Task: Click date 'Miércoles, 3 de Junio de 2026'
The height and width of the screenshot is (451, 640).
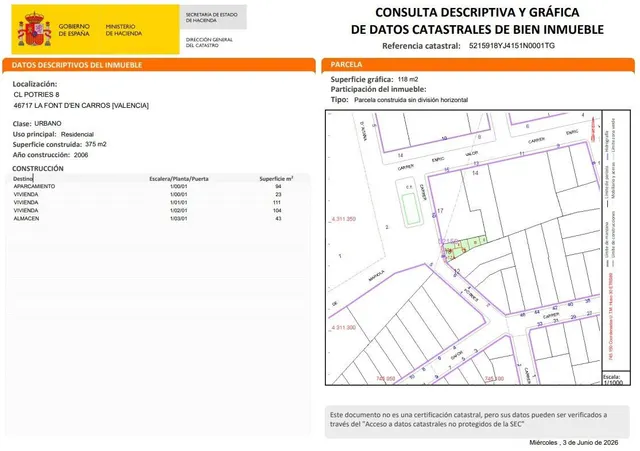Action: [x=574, y=443]
